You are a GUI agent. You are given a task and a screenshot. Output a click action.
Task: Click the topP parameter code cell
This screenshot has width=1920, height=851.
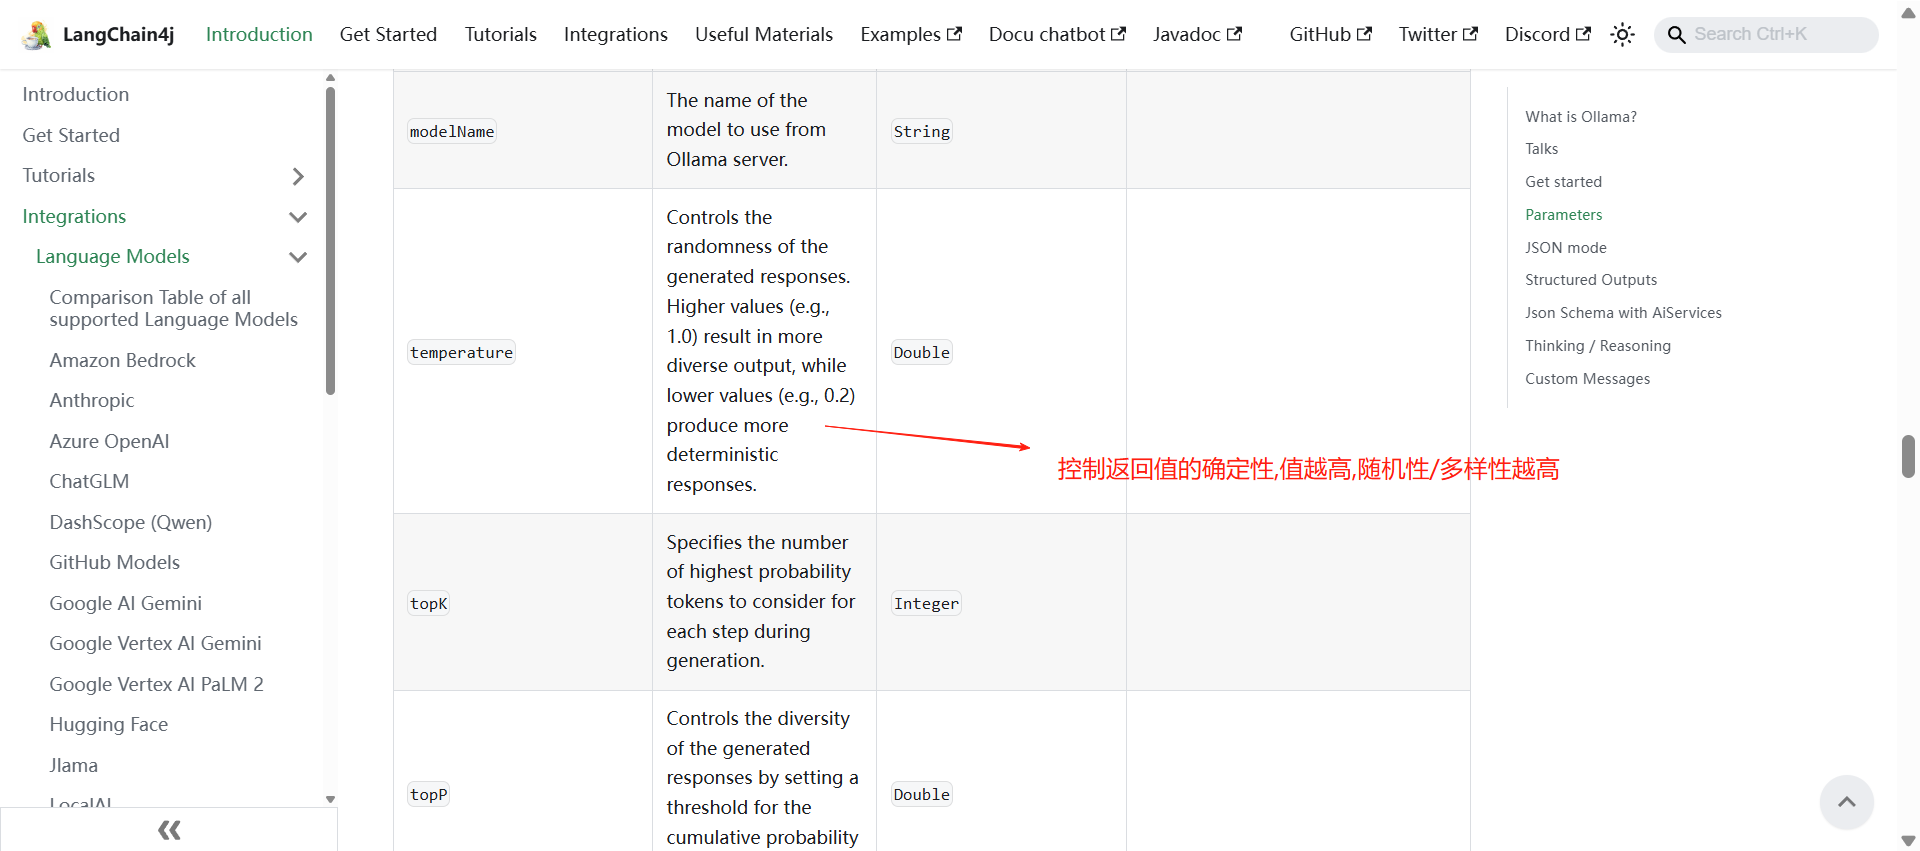pyautogui.click(x=429, y=795)
